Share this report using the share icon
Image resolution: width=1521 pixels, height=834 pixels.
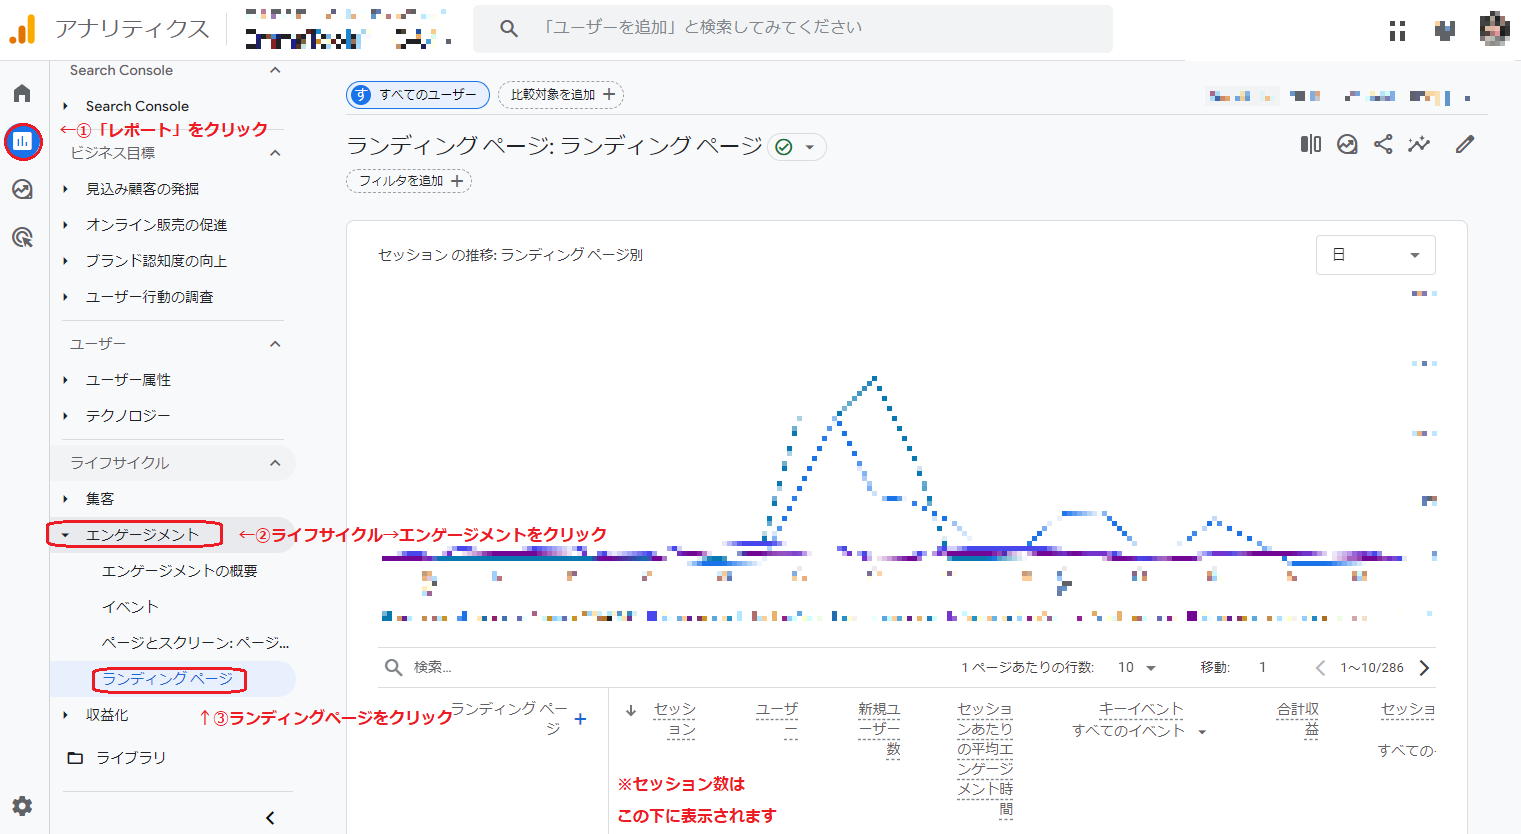1383,143
